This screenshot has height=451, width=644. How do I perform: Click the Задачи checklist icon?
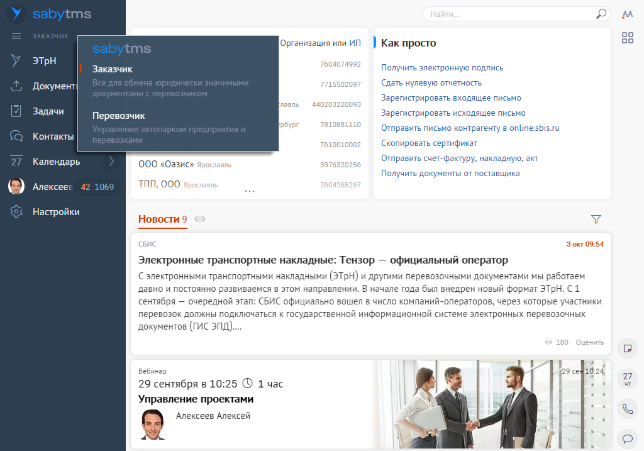click(16, 111)
